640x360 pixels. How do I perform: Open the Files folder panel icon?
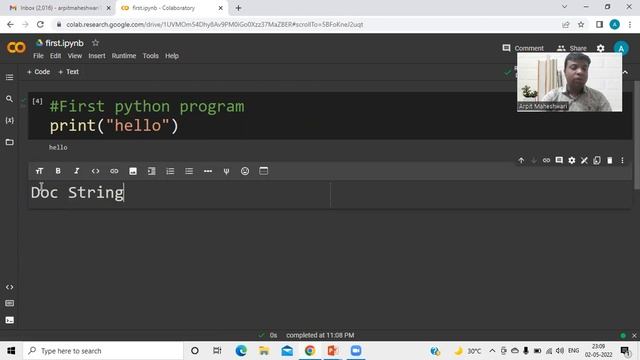(9, 142)
